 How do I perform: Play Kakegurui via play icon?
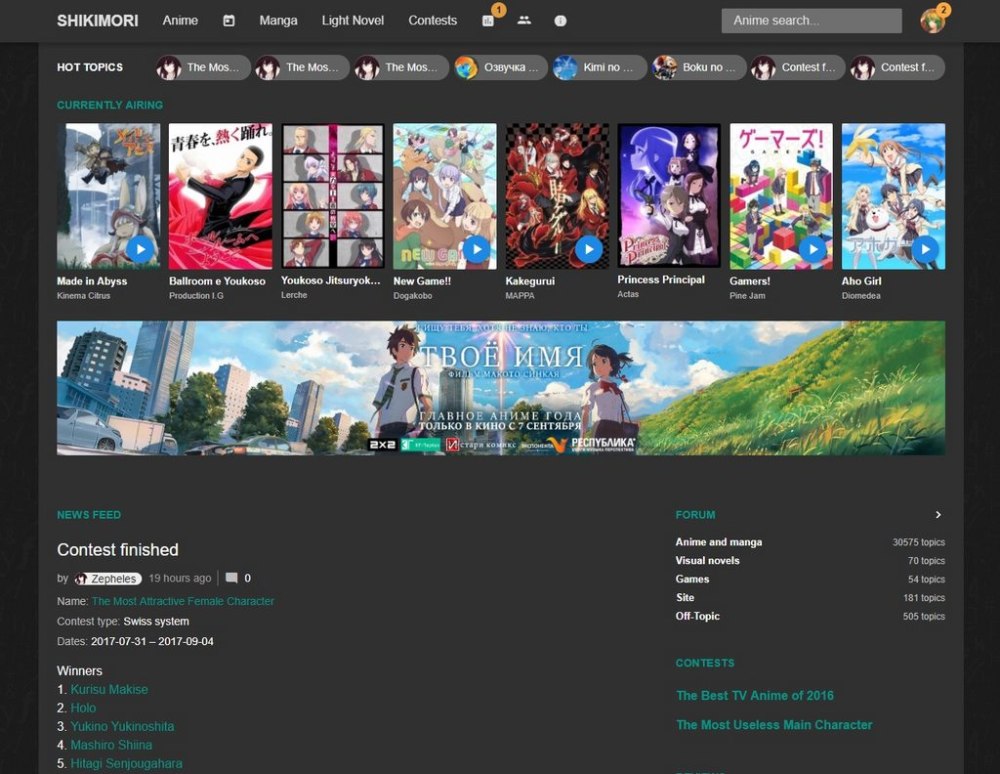point(589,249)
